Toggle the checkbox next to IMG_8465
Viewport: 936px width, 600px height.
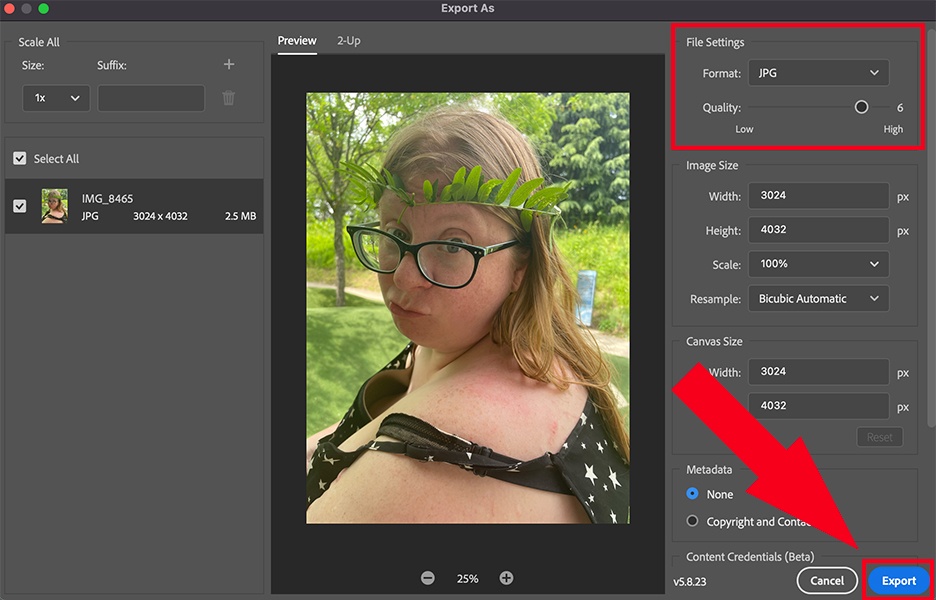point(20,205)
